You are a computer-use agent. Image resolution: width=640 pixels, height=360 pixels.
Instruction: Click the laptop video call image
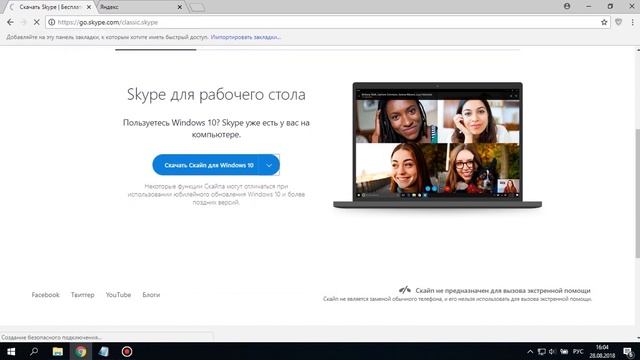(438, 146)
